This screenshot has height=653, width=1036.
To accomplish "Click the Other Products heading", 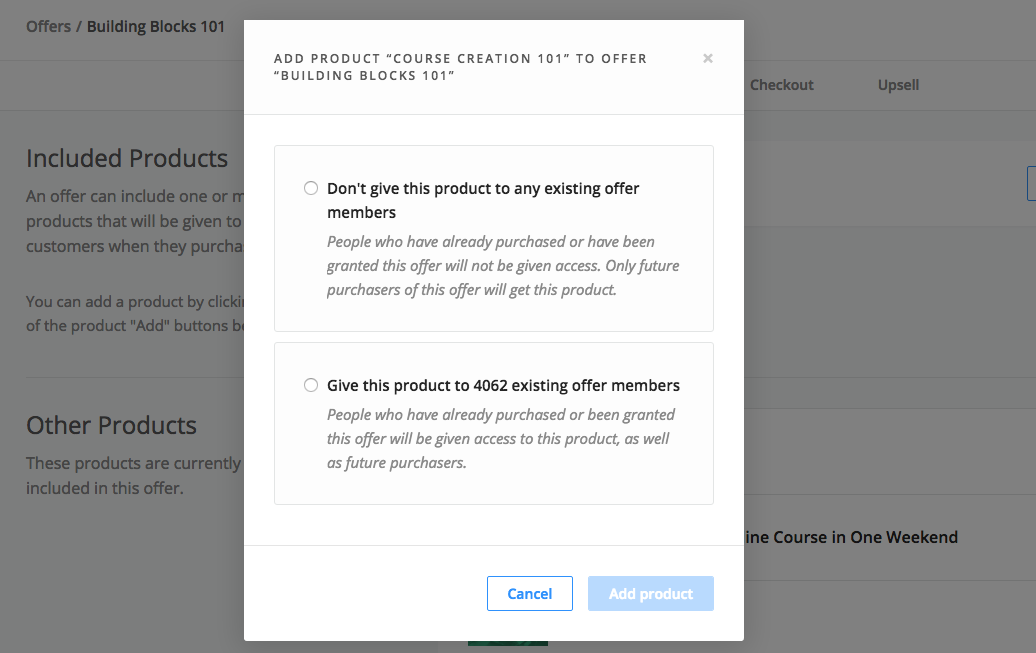I will point(111,425).
